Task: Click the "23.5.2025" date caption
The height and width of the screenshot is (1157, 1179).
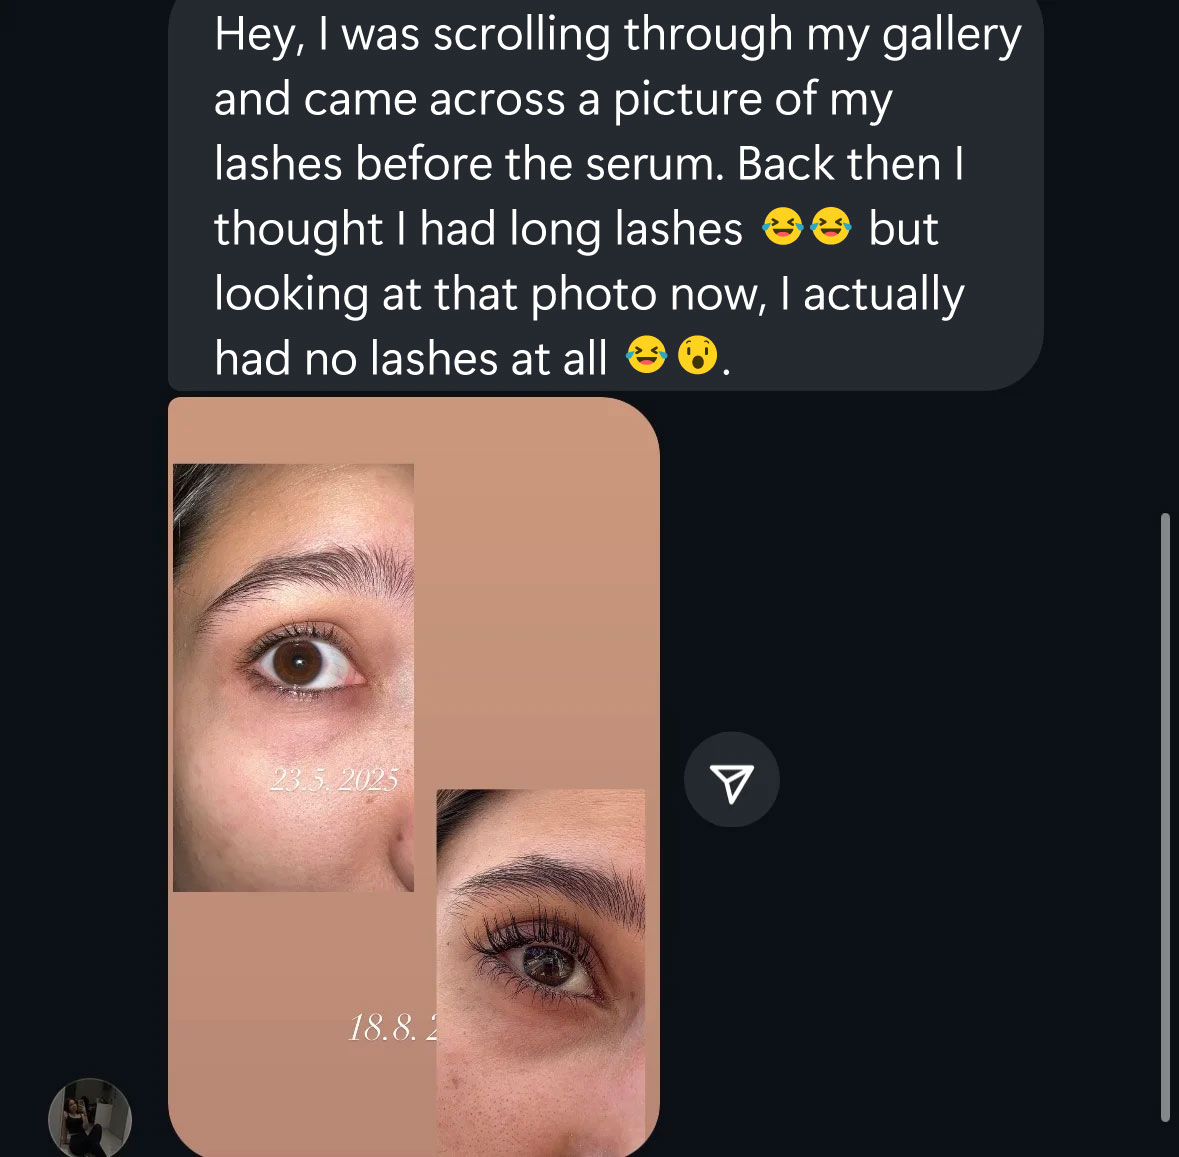Action: [x=334, y=780]
